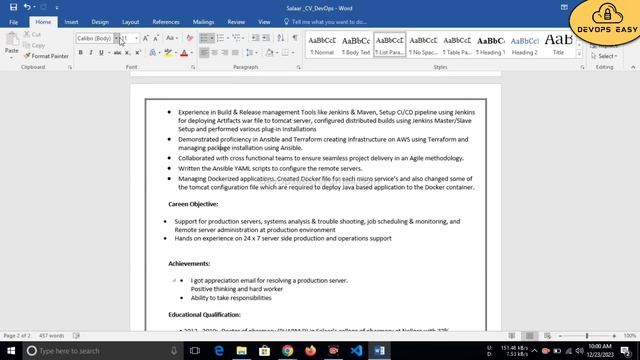Open the Select editing button
The width and height of the screenshot is (640, 360).
coord(604,56)
